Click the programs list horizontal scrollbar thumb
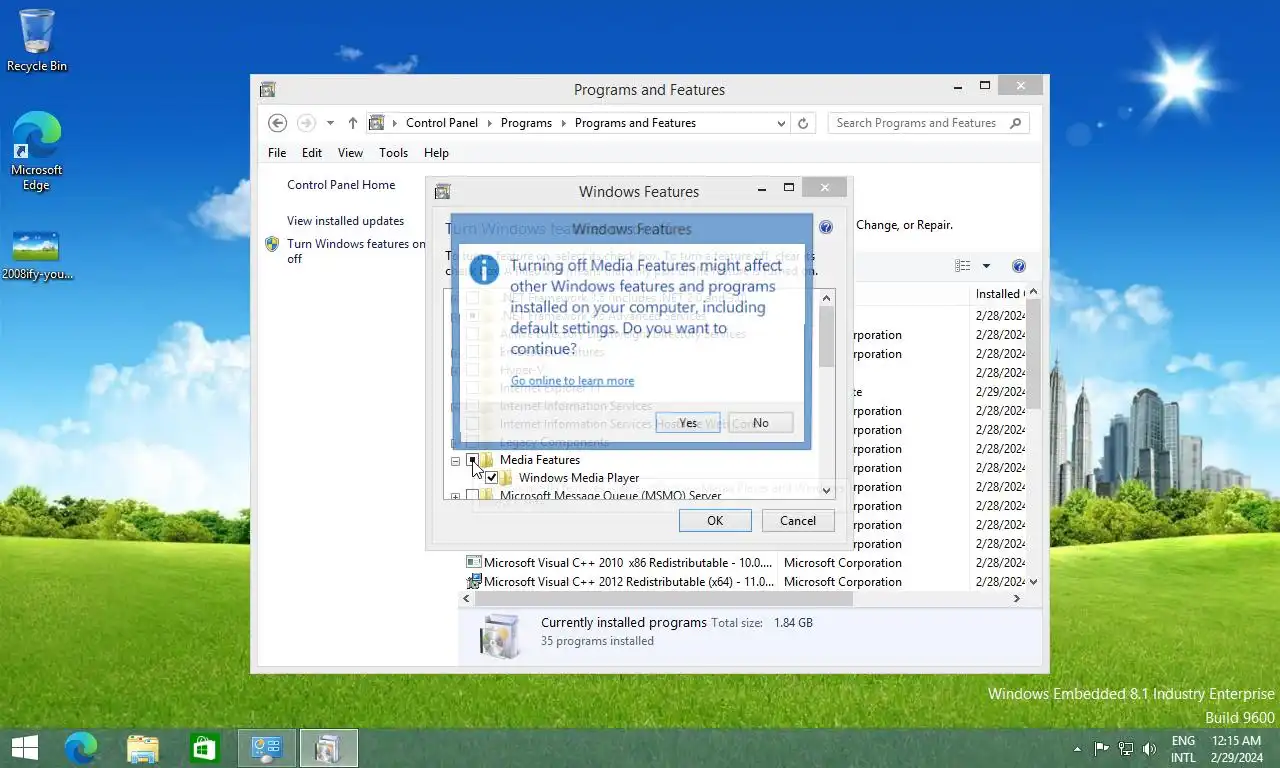The width and height of the screenshot is (1280, 768). click(664, 598)
